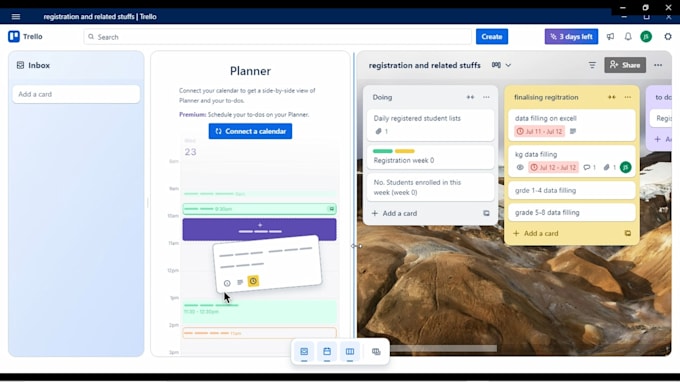This screenshot has height=382, width=680.
Task: Toggle Planner panel in bottom switcher
Action: click(327, 352)
